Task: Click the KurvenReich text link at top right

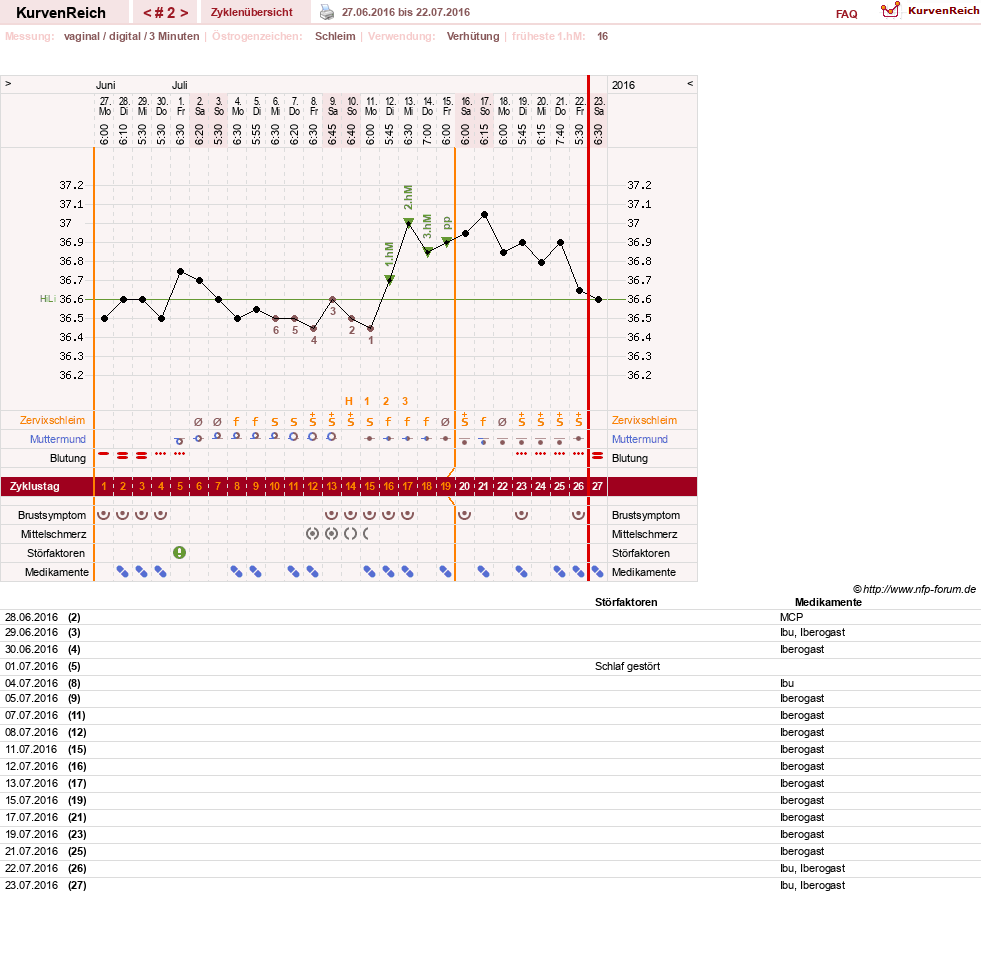Action: coord(943,10)
